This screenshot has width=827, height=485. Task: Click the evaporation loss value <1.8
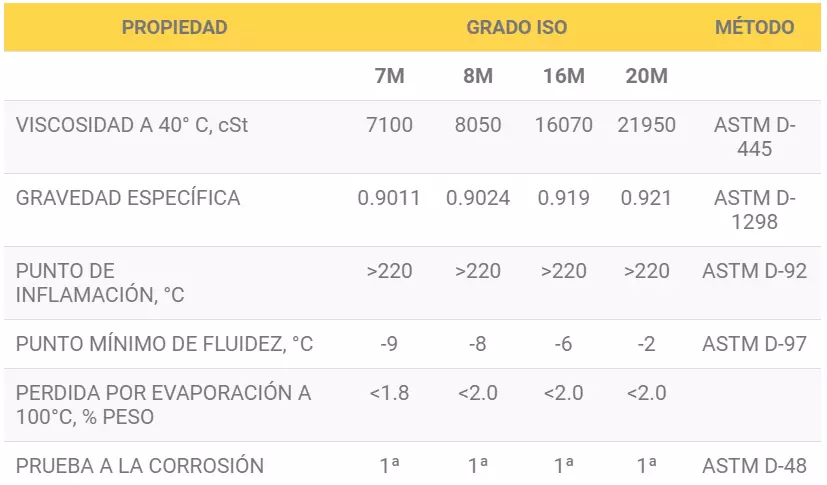pos(389,393)
